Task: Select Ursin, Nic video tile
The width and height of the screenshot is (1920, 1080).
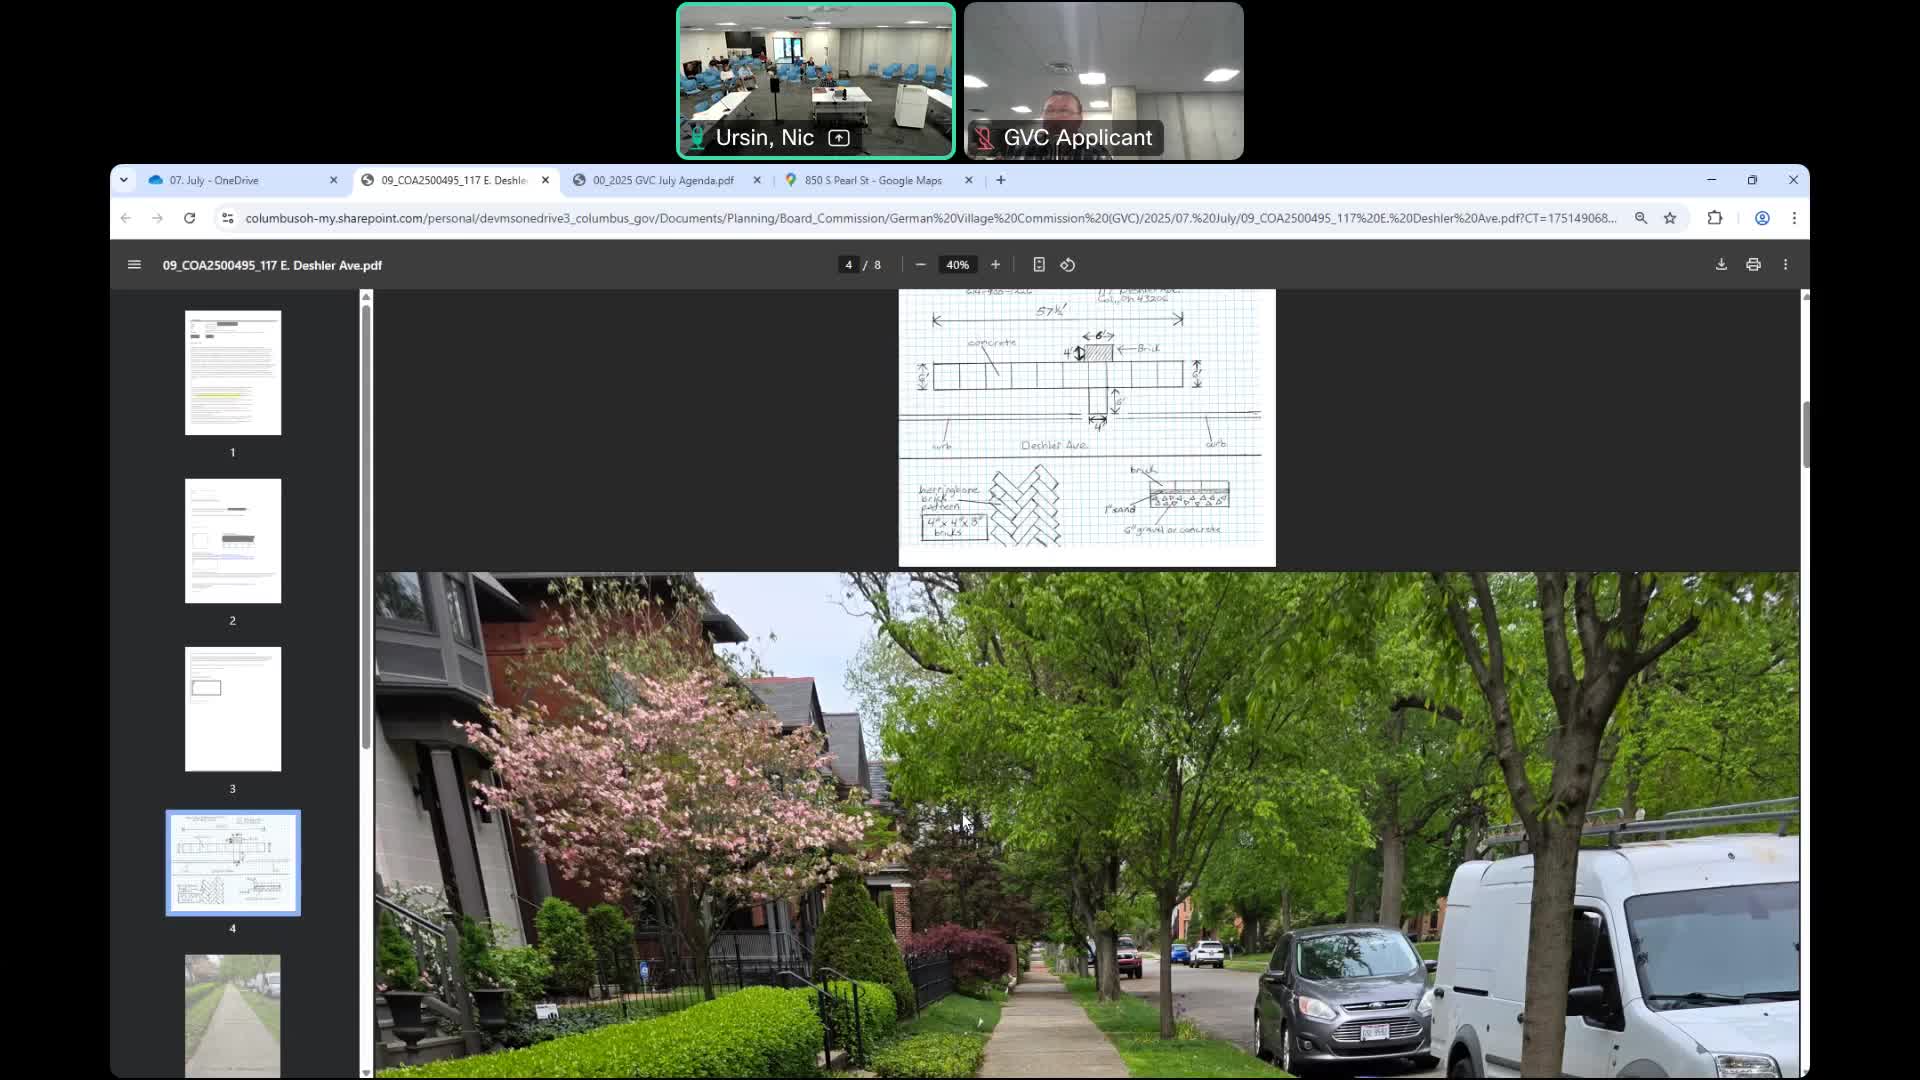Action: pyautogui.click(x=816, y=81)
